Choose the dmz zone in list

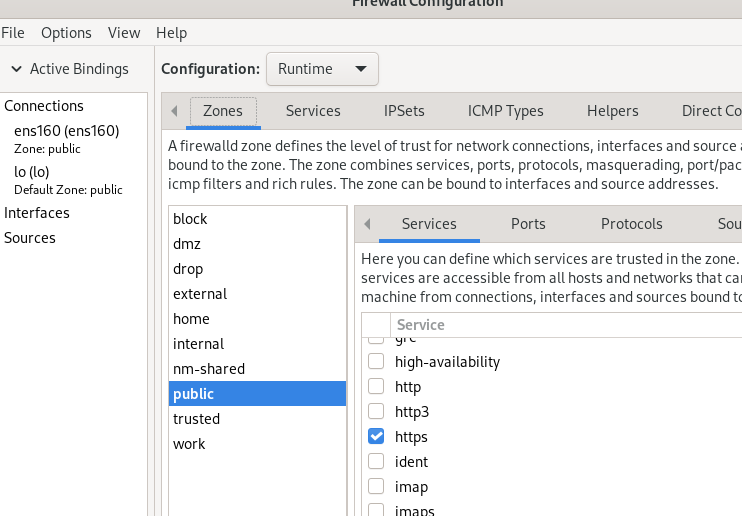[x=189, y=244]
